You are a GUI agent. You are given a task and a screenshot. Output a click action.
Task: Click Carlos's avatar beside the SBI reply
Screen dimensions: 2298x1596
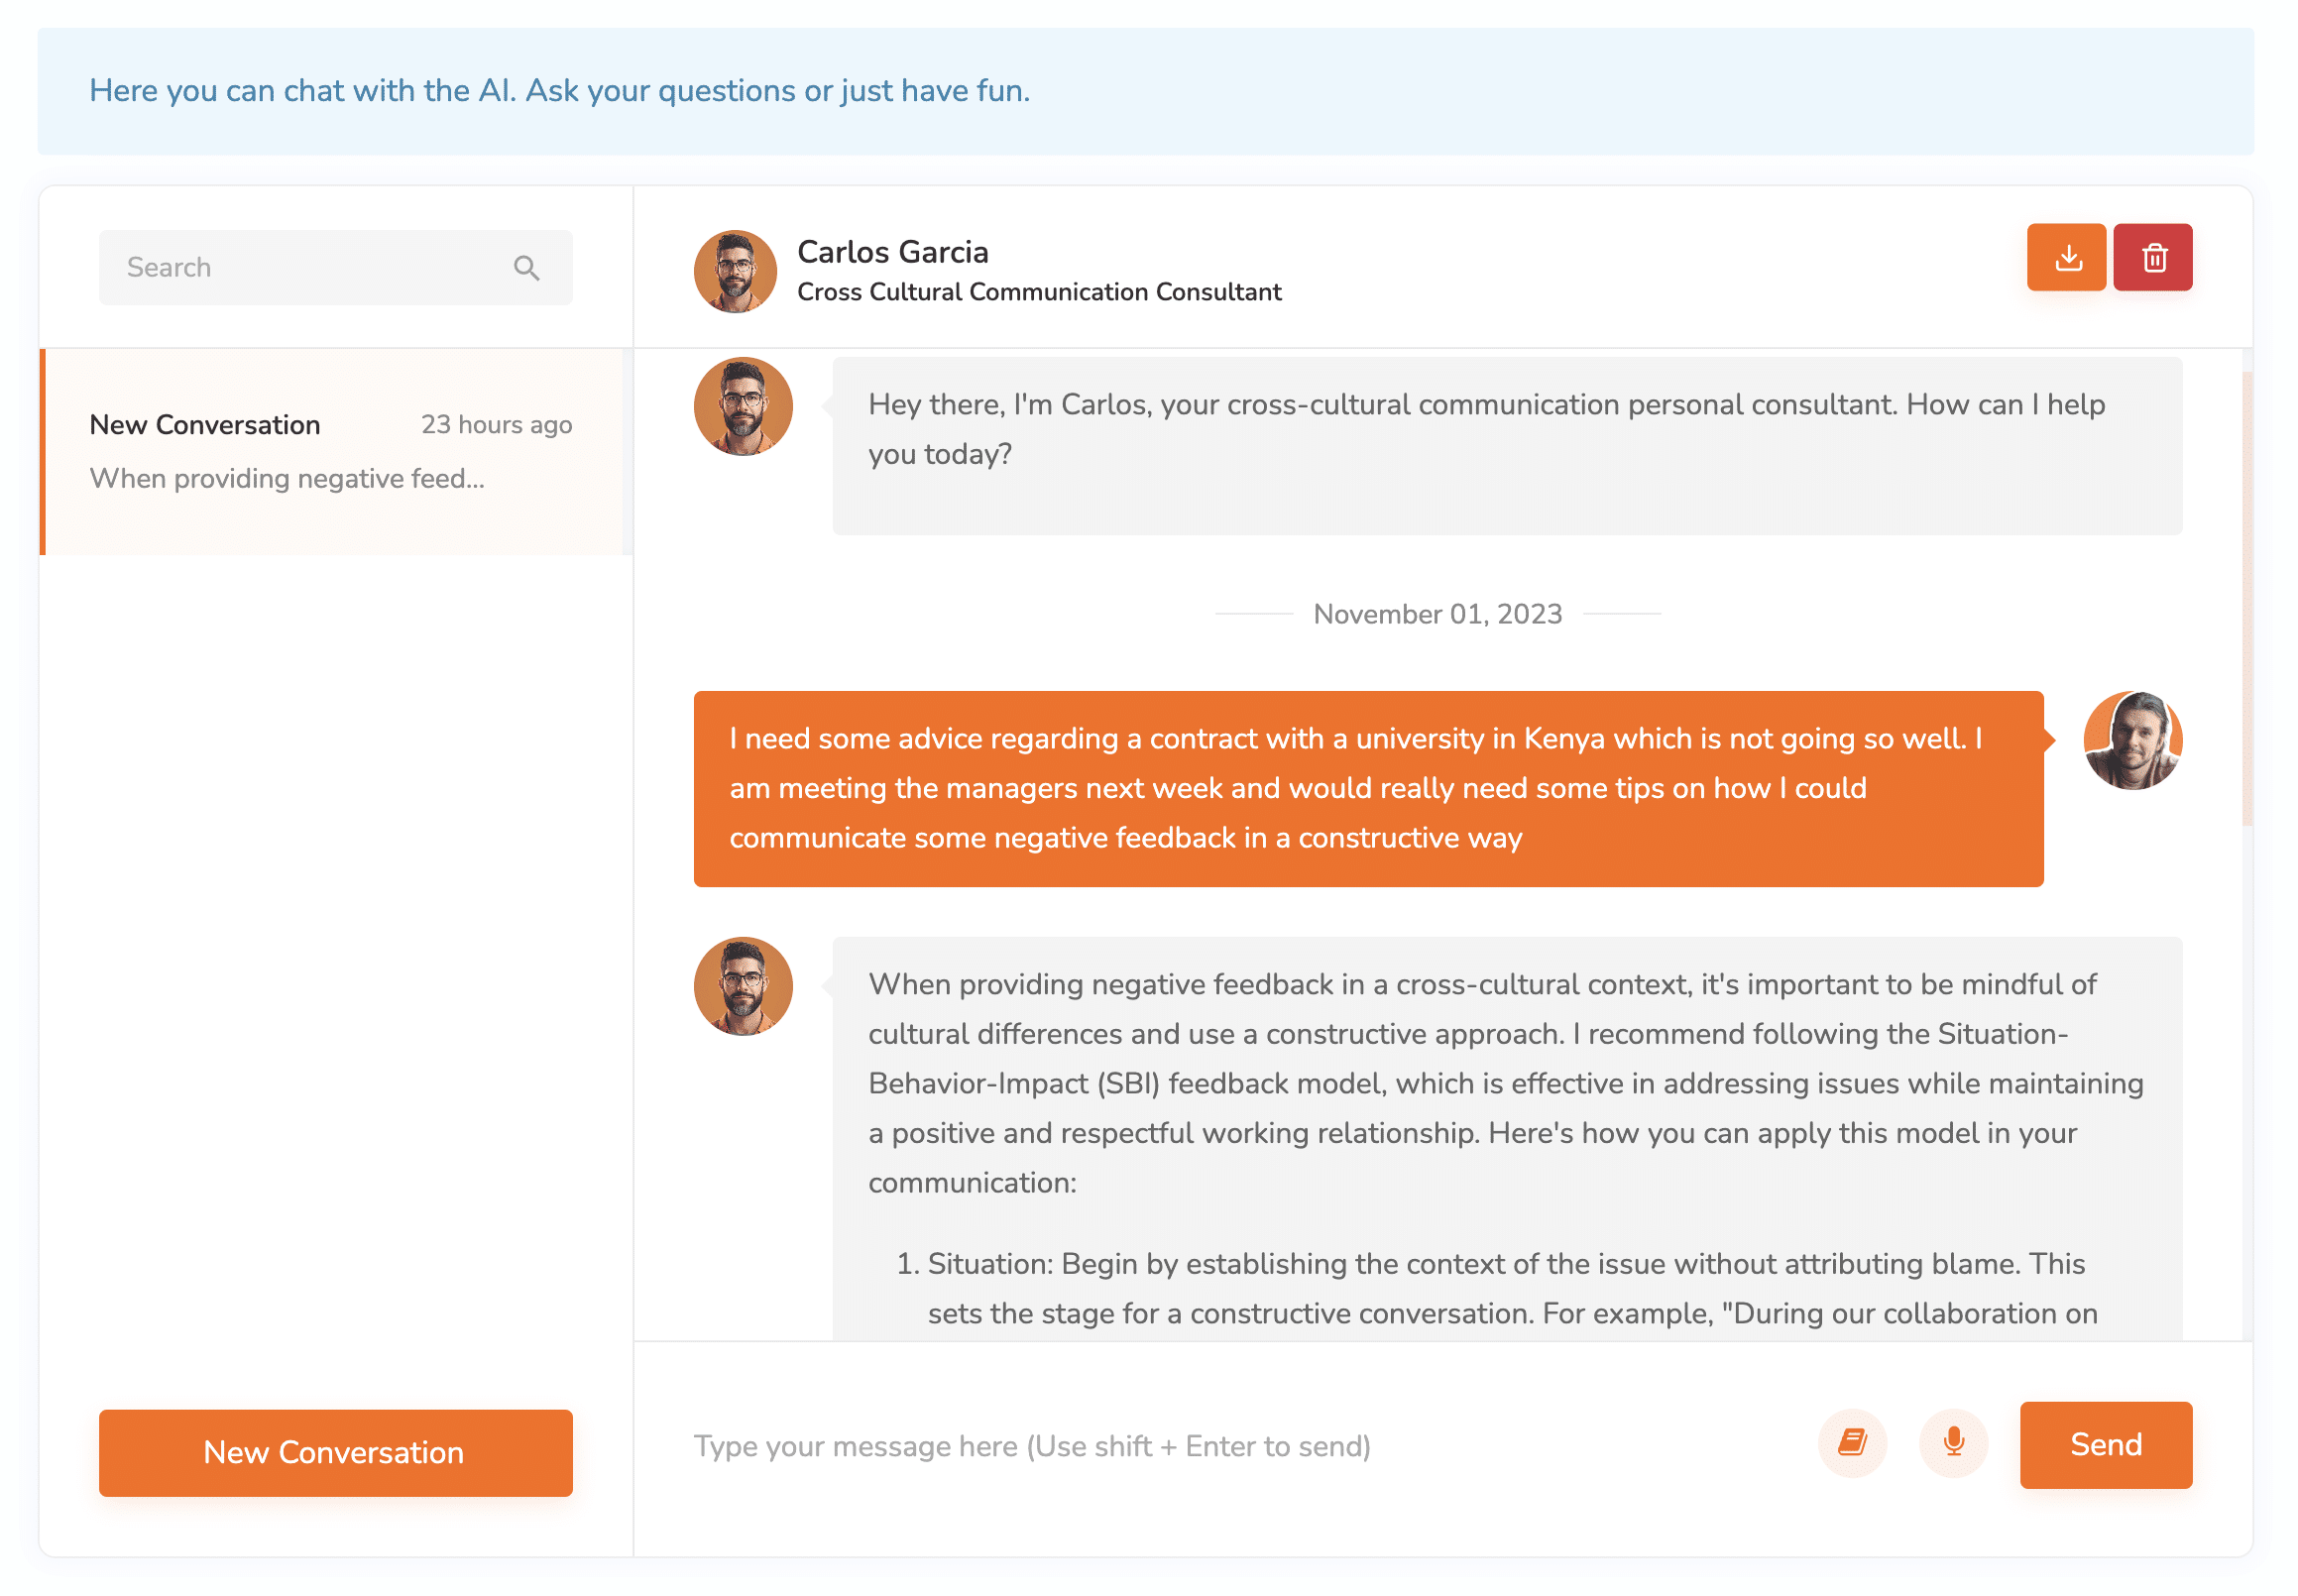click(x=743, y=986)
